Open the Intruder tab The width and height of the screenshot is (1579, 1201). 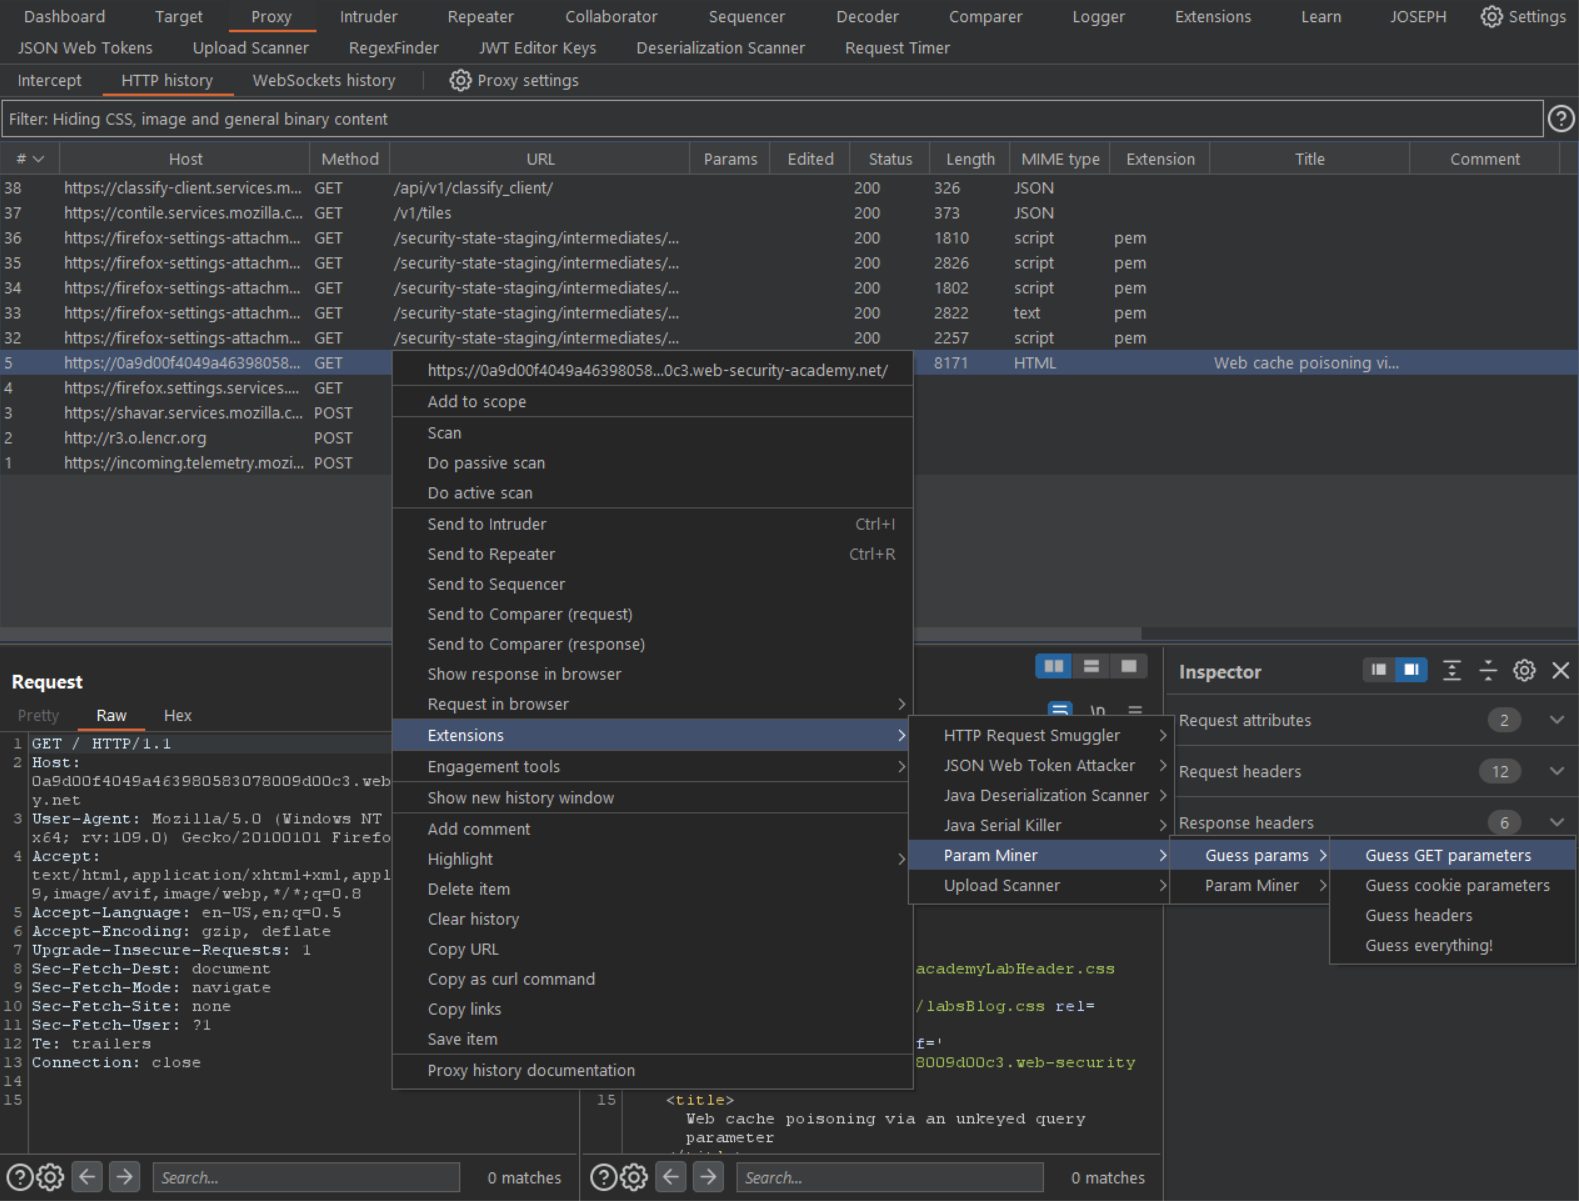(x=368, y=17)
